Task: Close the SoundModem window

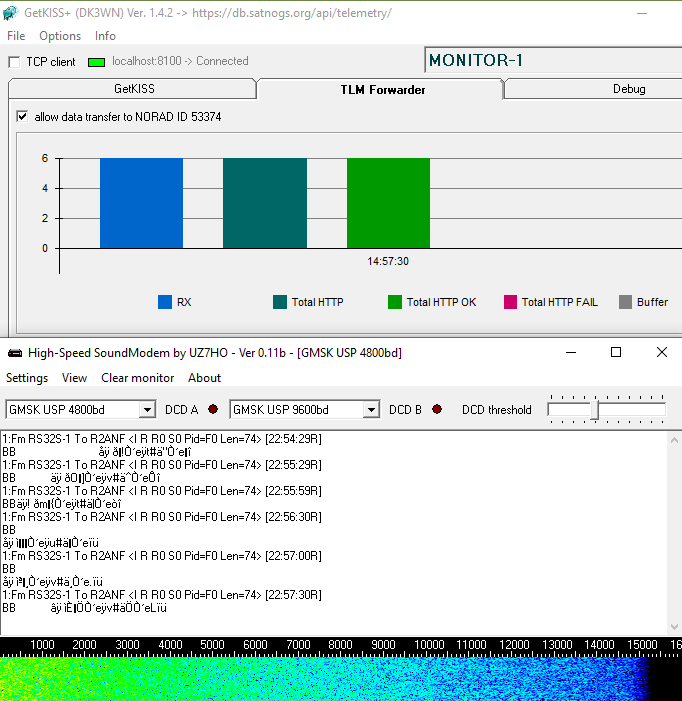Action: [662, 353]
